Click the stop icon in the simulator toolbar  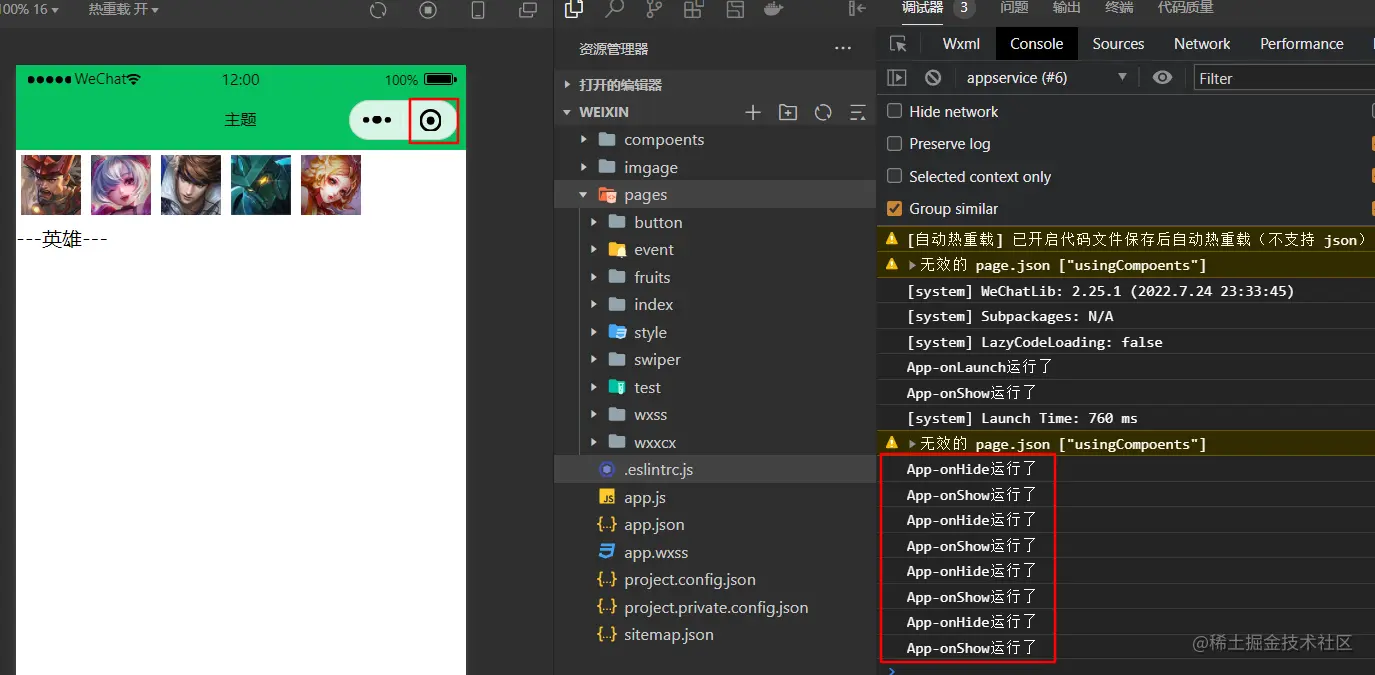(x=428, y=10)
